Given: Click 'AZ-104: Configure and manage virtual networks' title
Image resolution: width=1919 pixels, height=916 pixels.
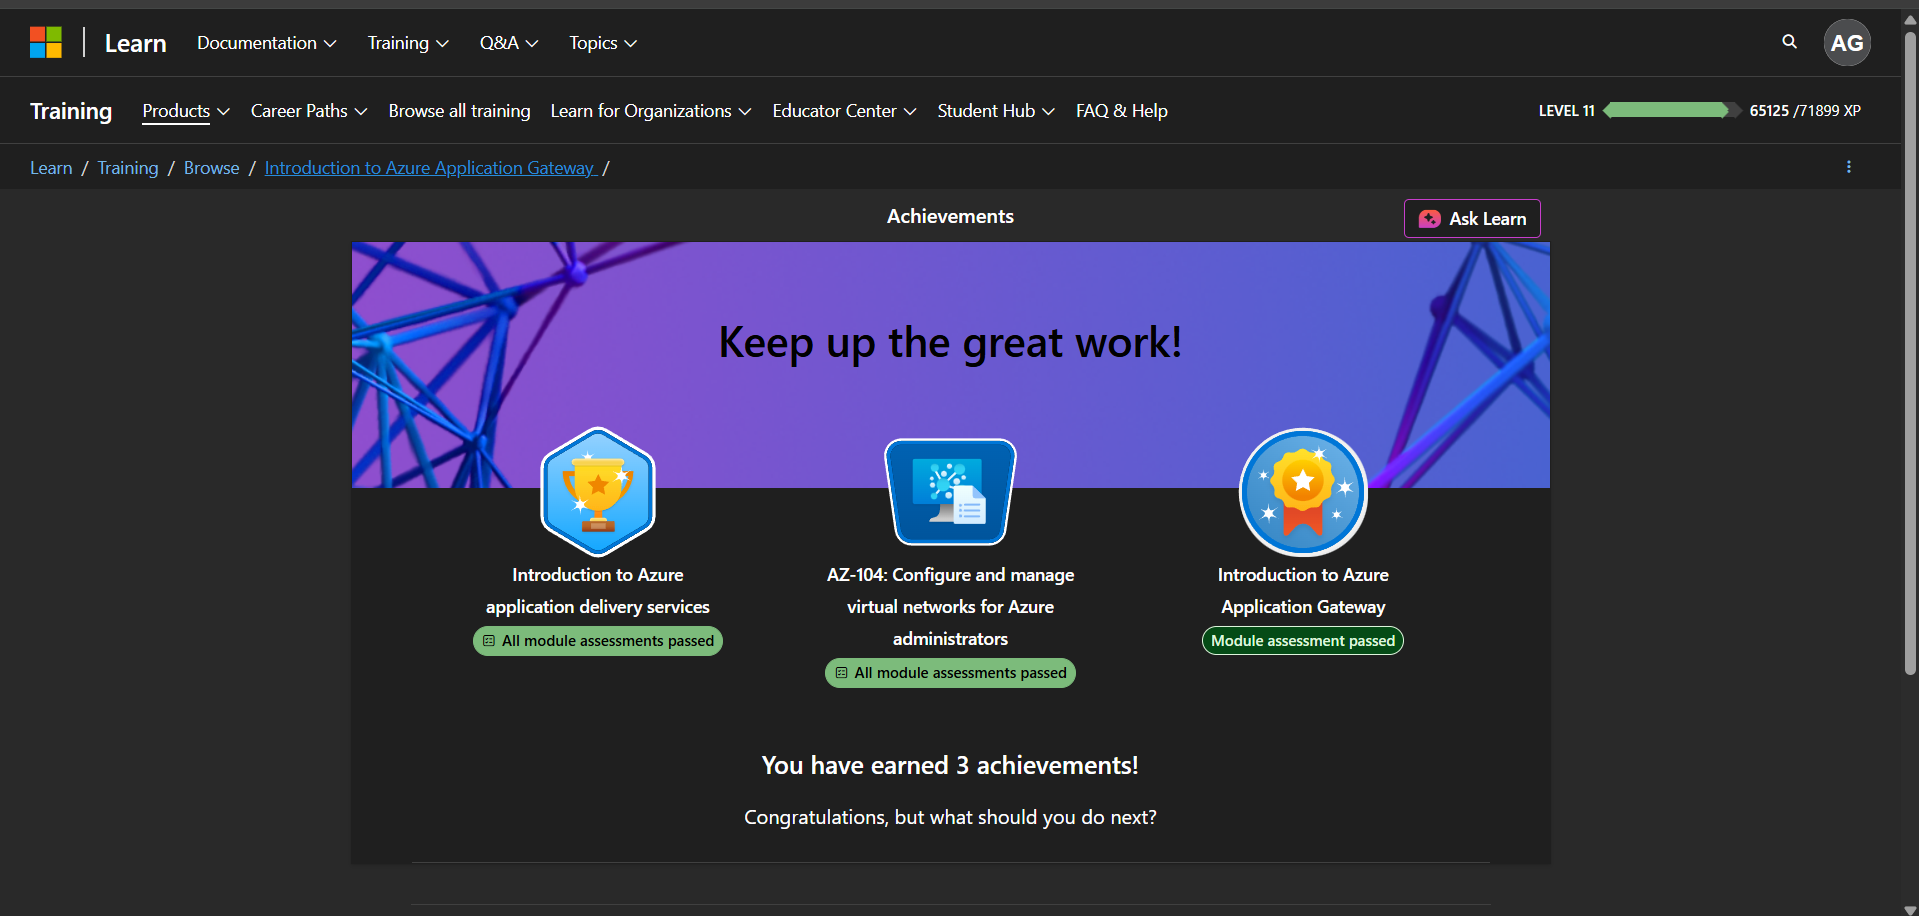Looking at the screenshot, I should click(x=950, y=607).
